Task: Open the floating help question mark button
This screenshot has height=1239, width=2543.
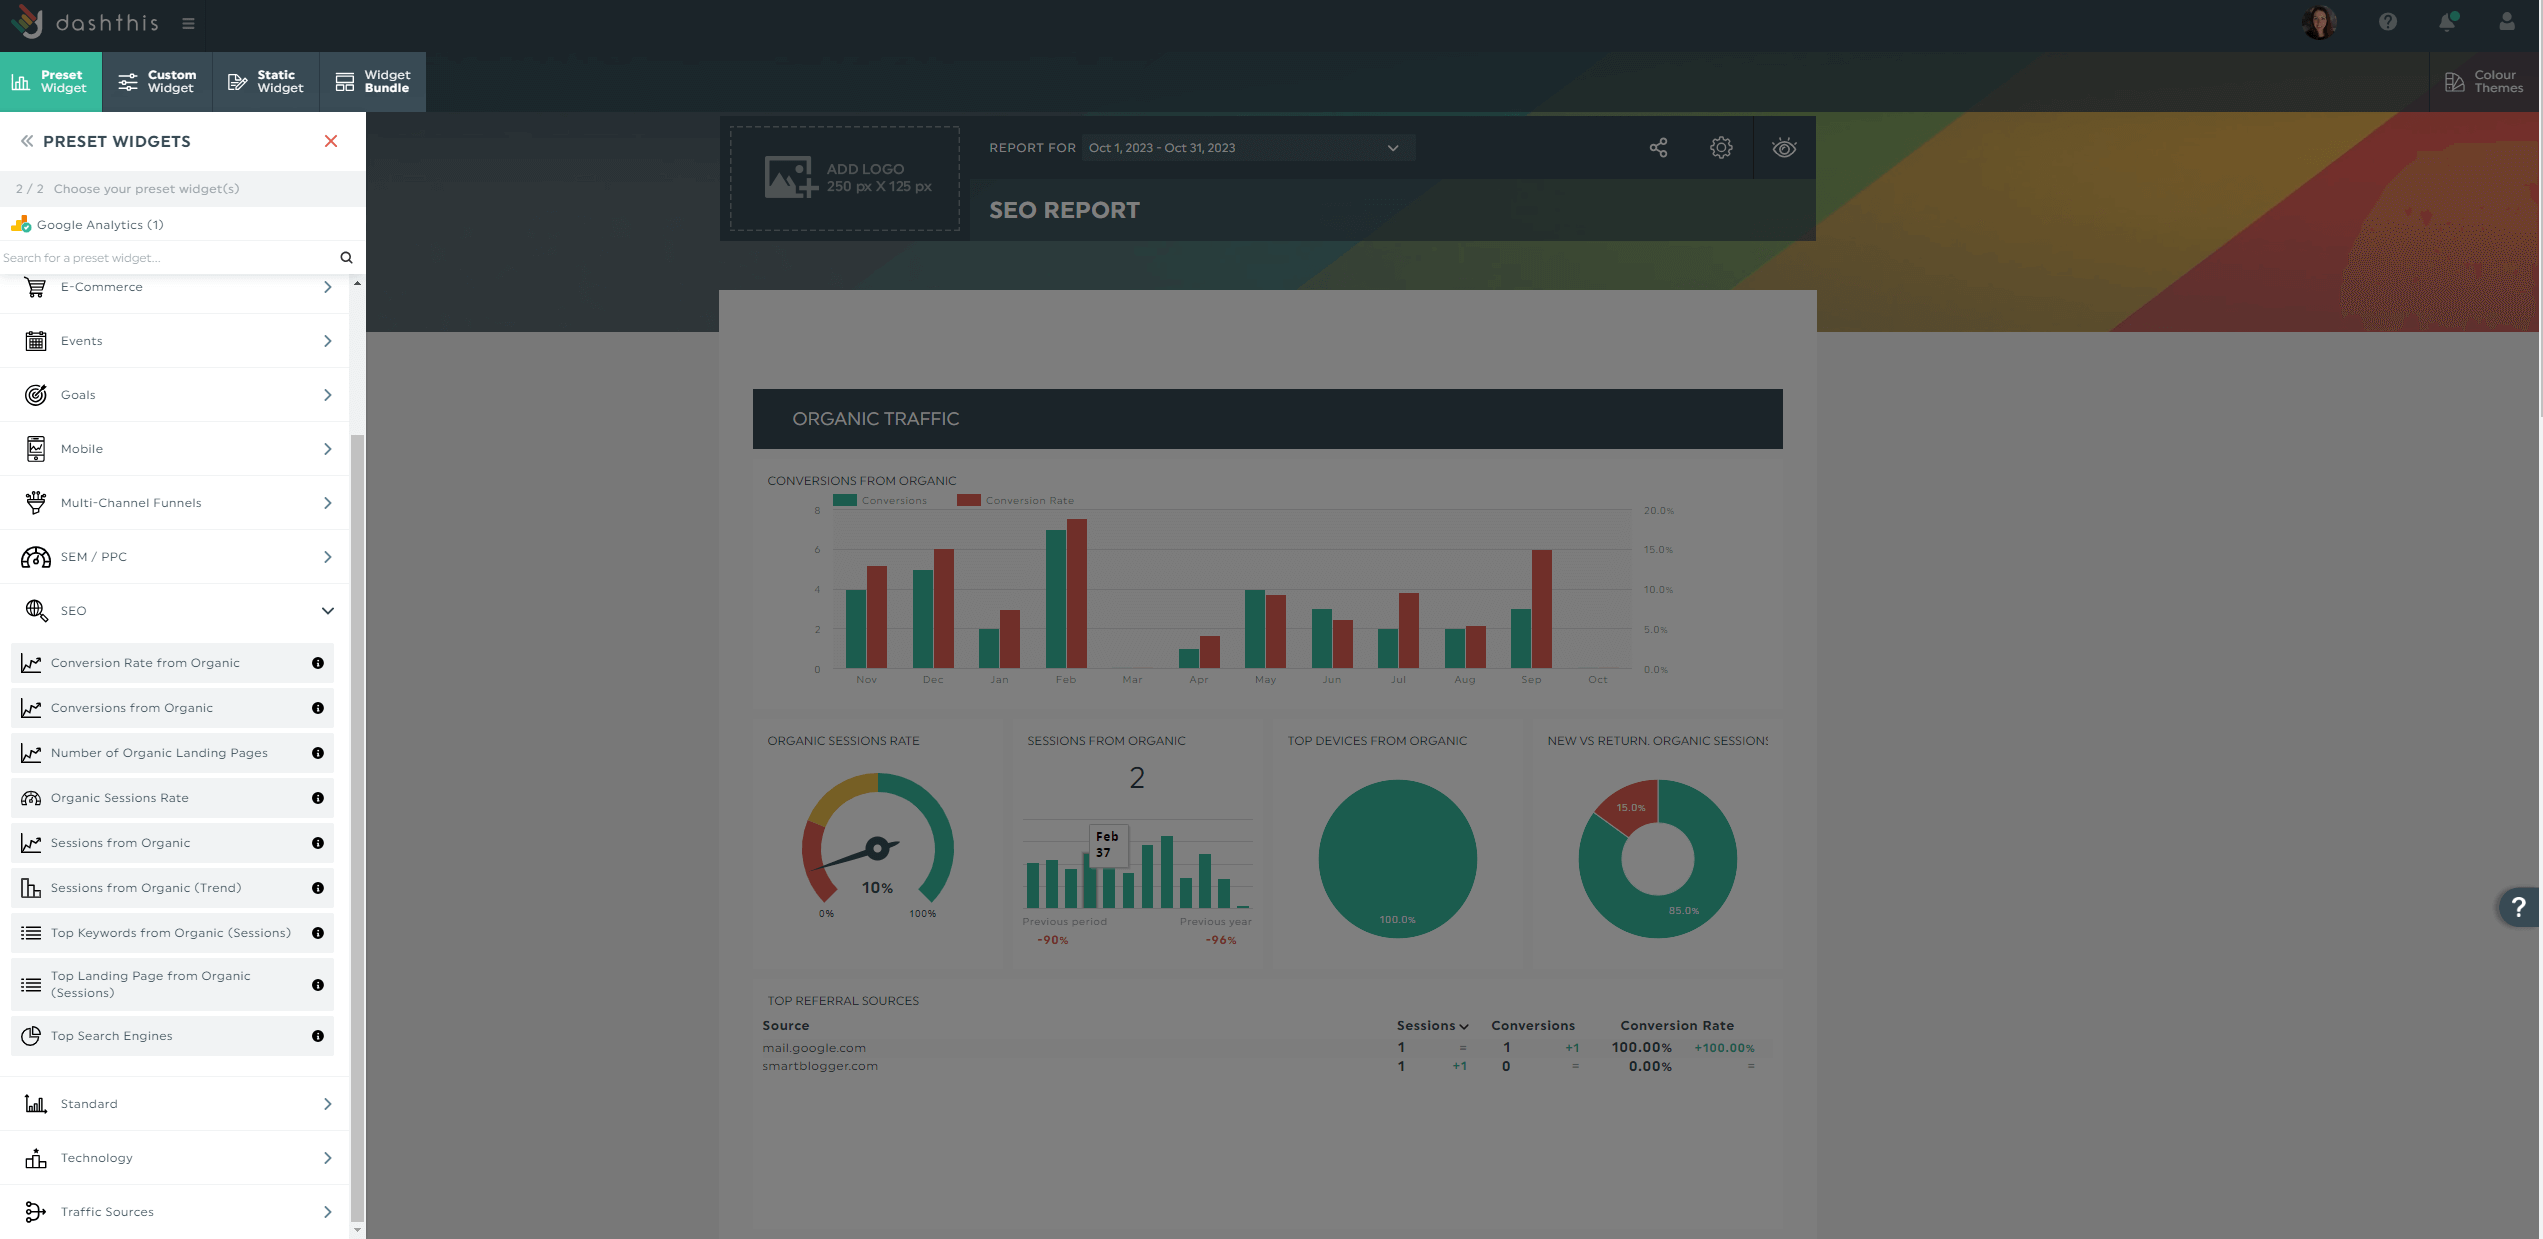Action: (x=2519, y=907)
